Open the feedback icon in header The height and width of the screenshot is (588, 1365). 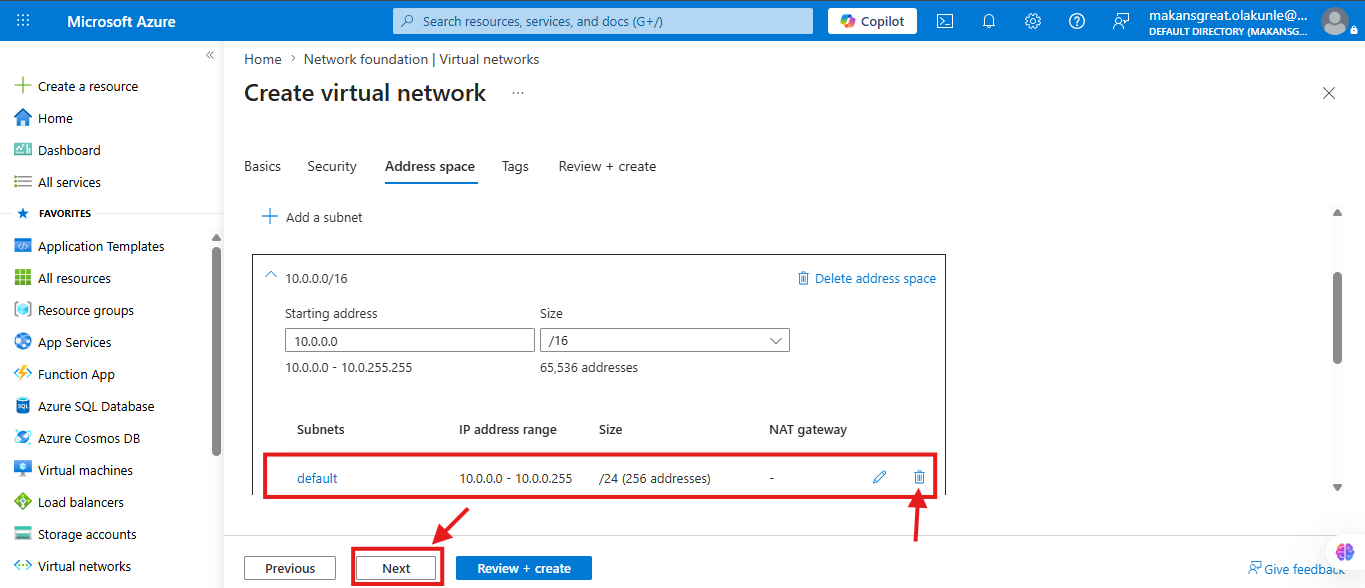tap(1121, 20)
